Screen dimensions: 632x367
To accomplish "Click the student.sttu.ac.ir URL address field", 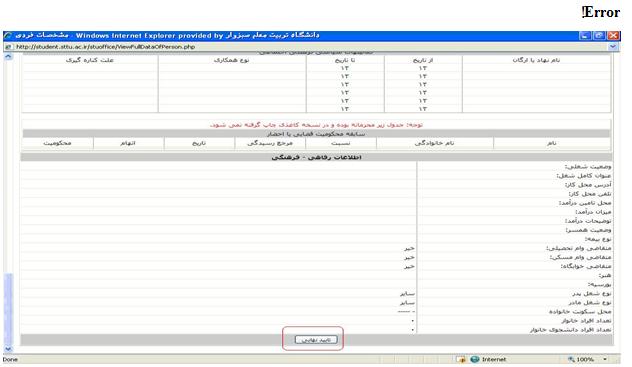I will pyautogui.click(x=310, y=47).
